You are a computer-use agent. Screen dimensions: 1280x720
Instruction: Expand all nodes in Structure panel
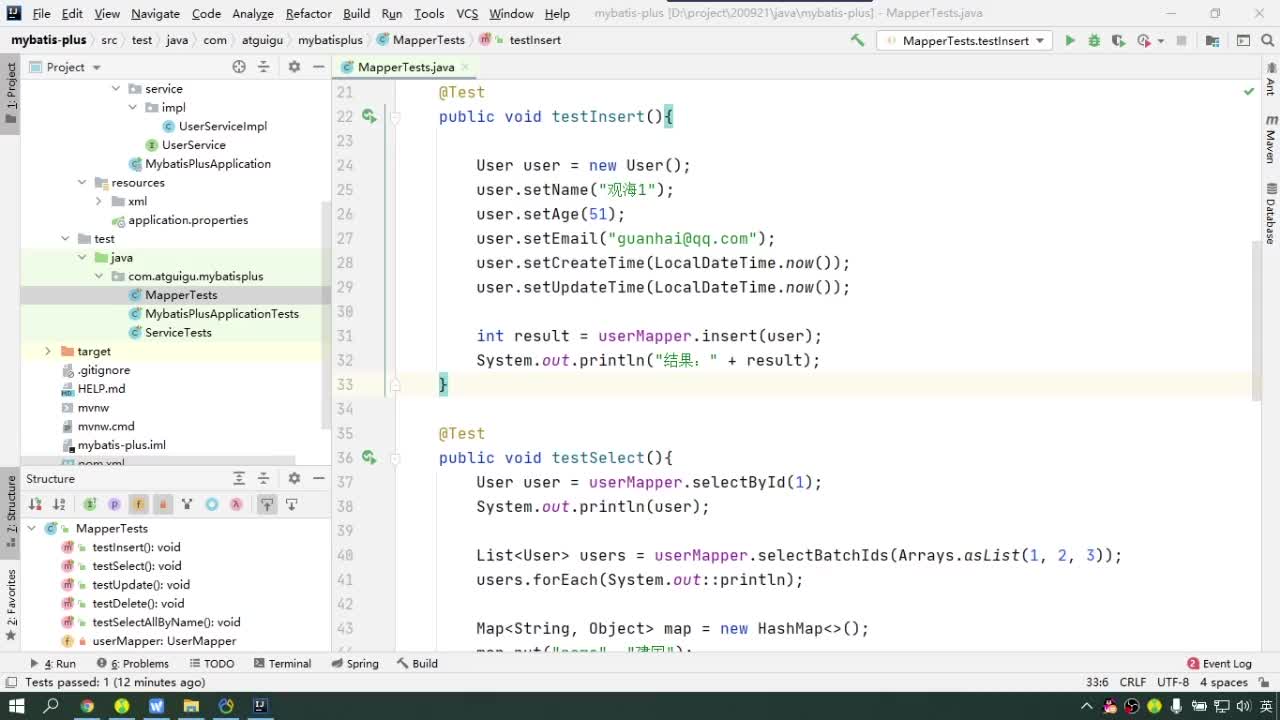(239, 479)
